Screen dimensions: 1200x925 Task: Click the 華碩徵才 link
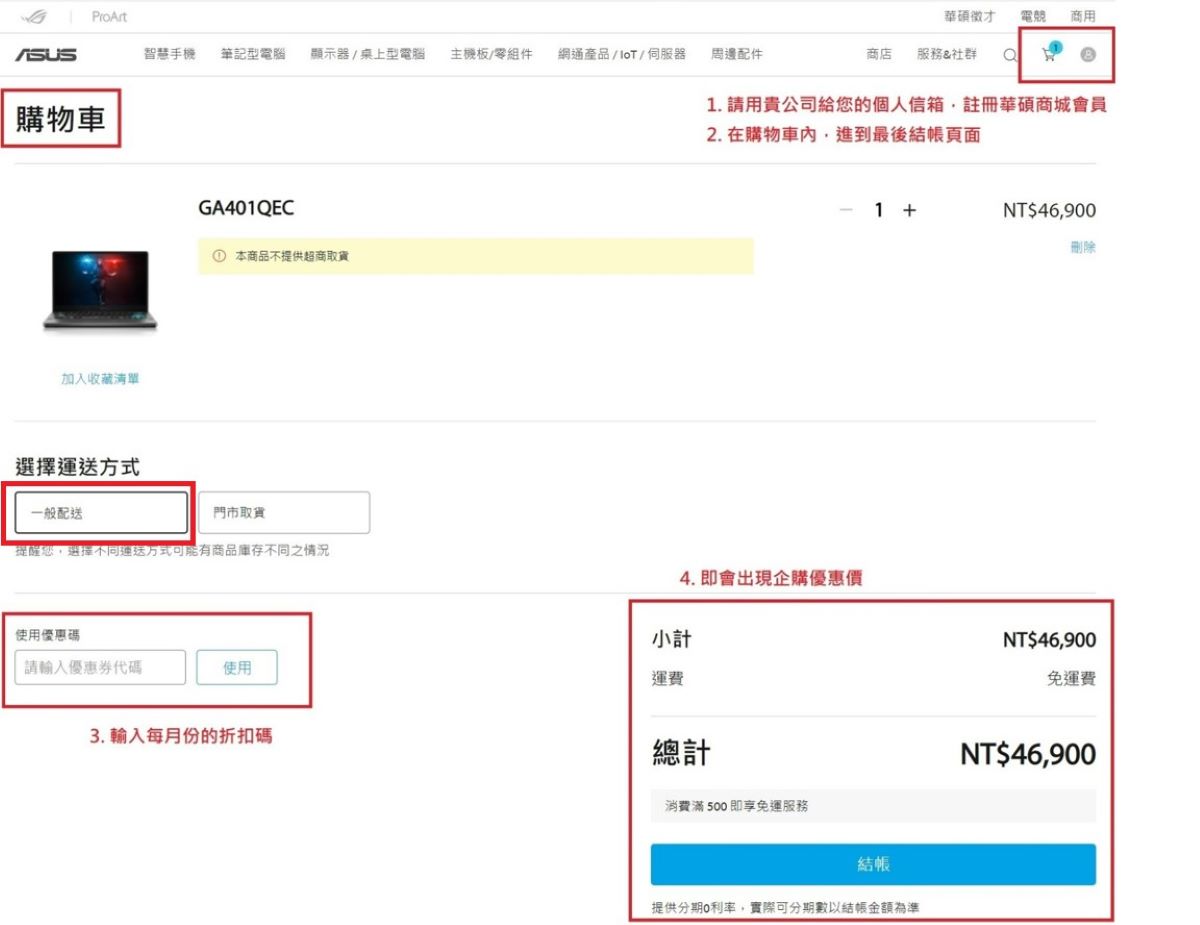(969, 17)
